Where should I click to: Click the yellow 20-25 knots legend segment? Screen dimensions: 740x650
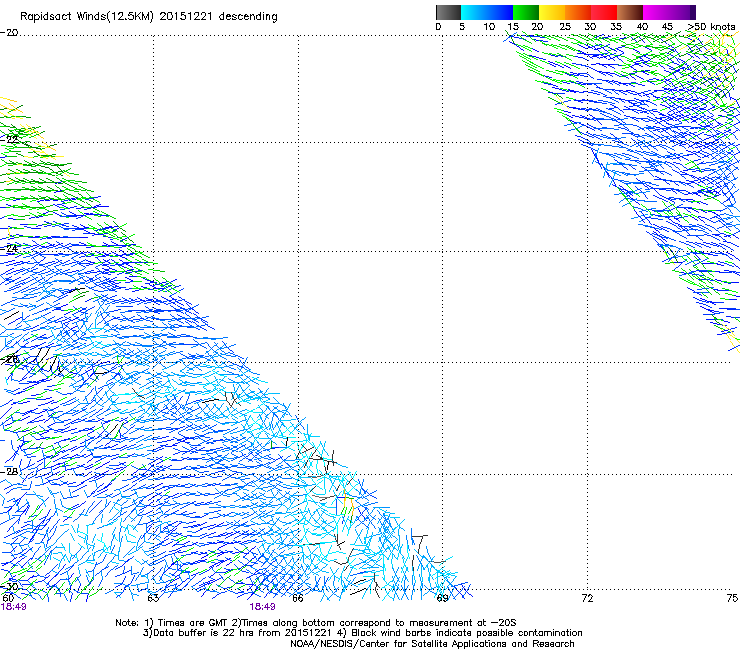point(552,12)
